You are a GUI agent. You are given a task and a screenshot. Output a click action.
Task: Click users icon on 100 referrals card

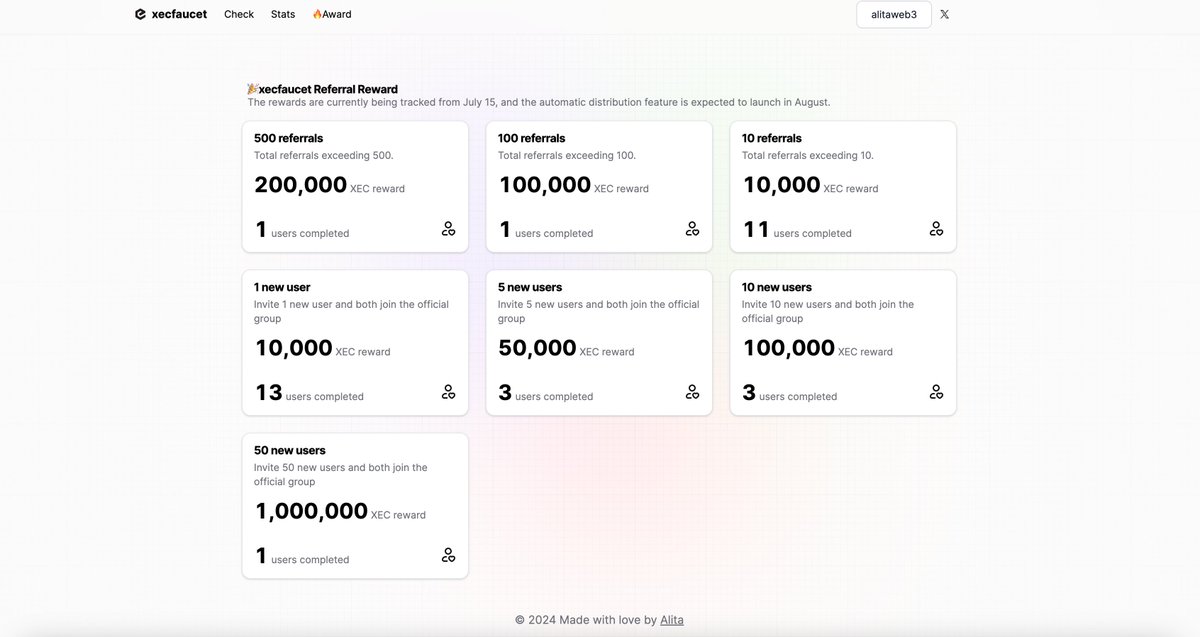pyautogui.click(x=692, y=229)
